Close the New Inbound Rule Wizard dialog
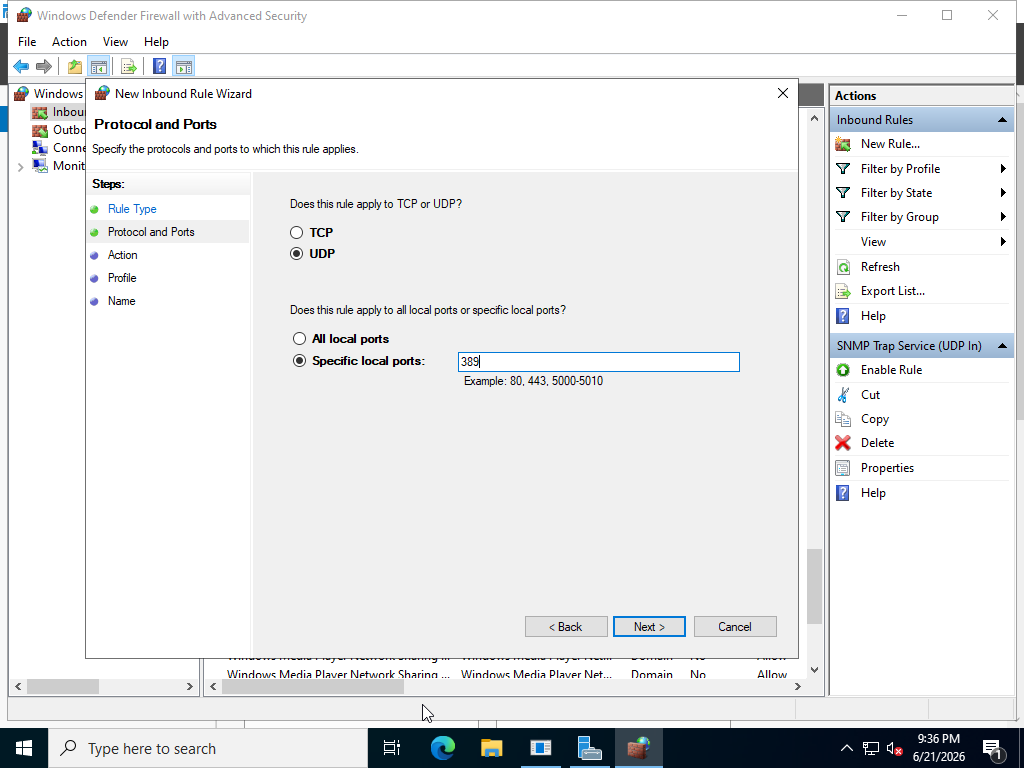Screen dimensions: 1024x768 (x=783, y=93)
